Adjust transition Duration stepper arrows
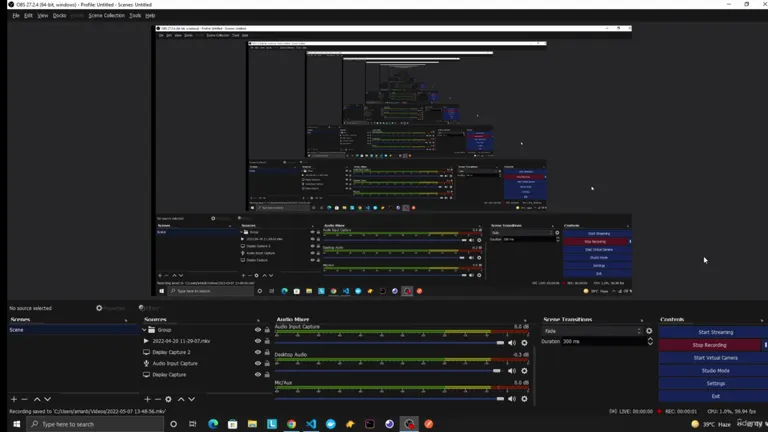The width and height of the screenshot is (768, 432). (650, 341)
